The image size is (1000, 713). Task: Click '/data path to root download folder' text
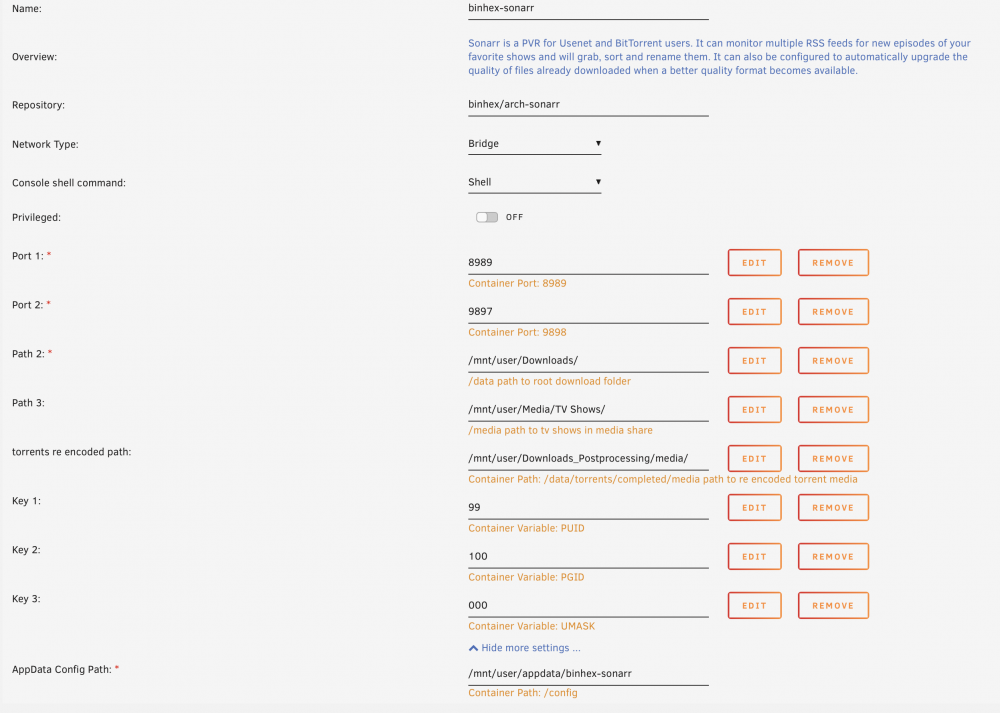point(550,381)
